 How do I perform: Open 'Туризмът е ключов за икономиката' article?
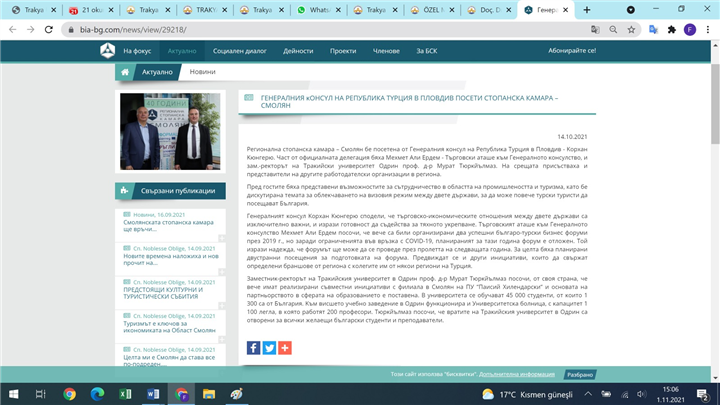(x=169, y=326)
